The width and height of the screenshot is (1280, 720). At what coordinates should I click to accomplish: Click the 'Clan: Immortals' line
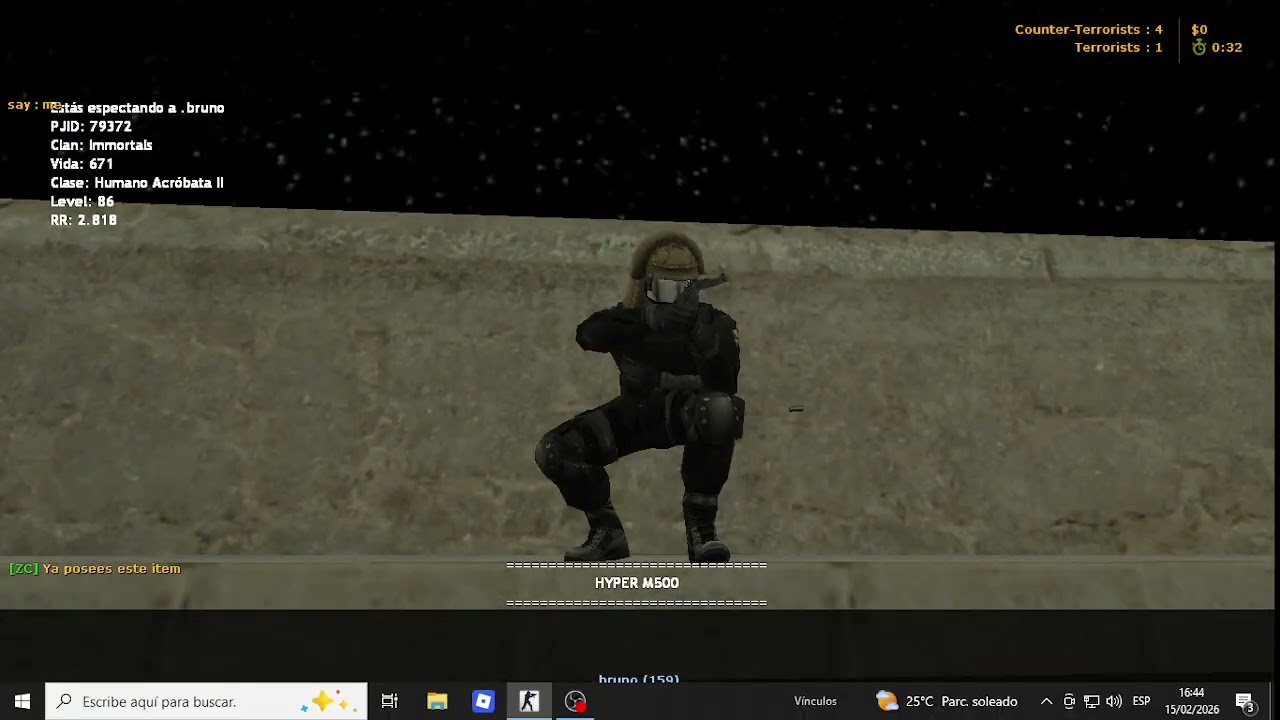pos(101,145)
